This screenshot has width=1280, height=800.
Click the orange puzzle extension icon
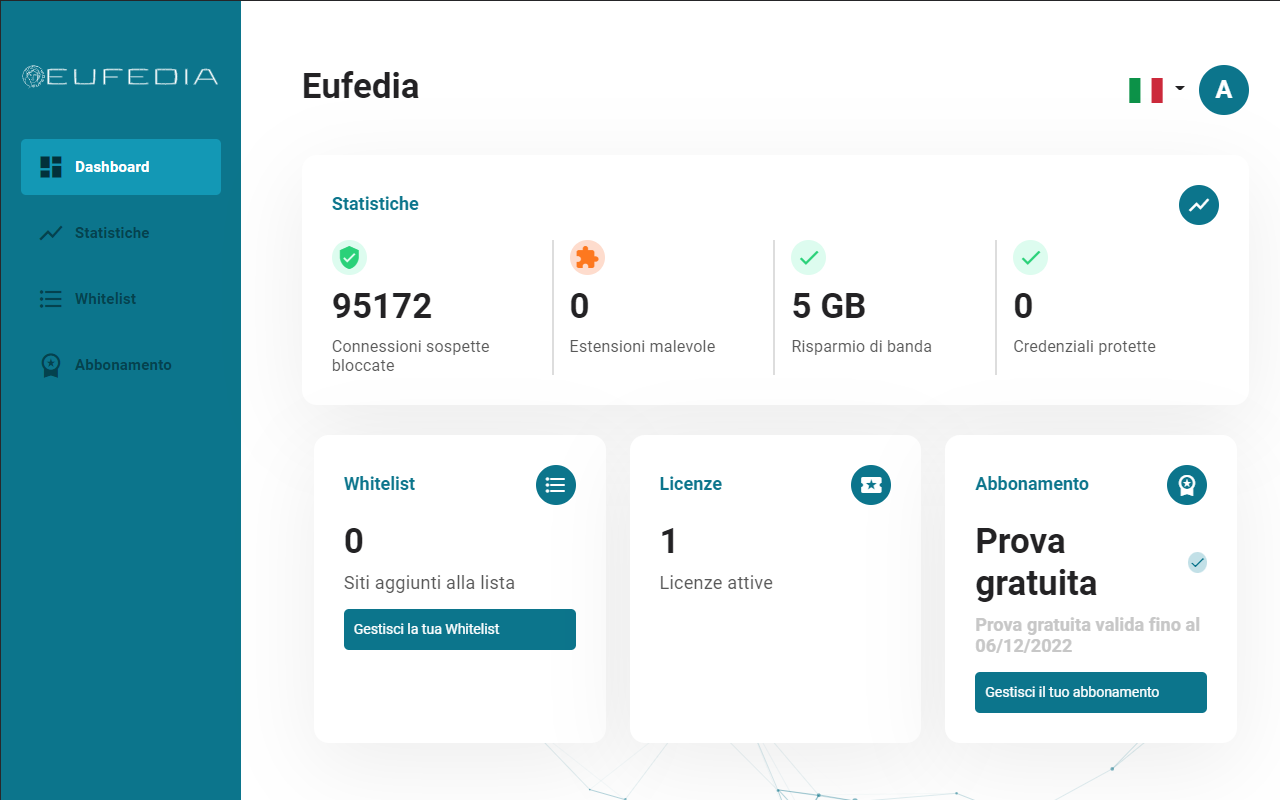coord(587,258)
